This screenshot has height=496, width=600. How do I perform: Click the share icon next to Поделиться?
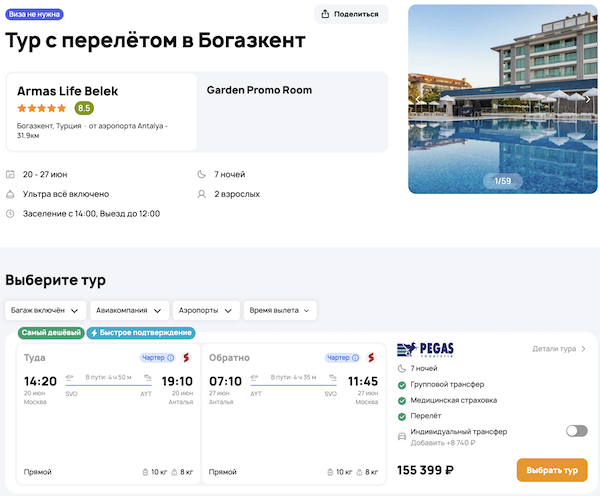click(326, 14)
